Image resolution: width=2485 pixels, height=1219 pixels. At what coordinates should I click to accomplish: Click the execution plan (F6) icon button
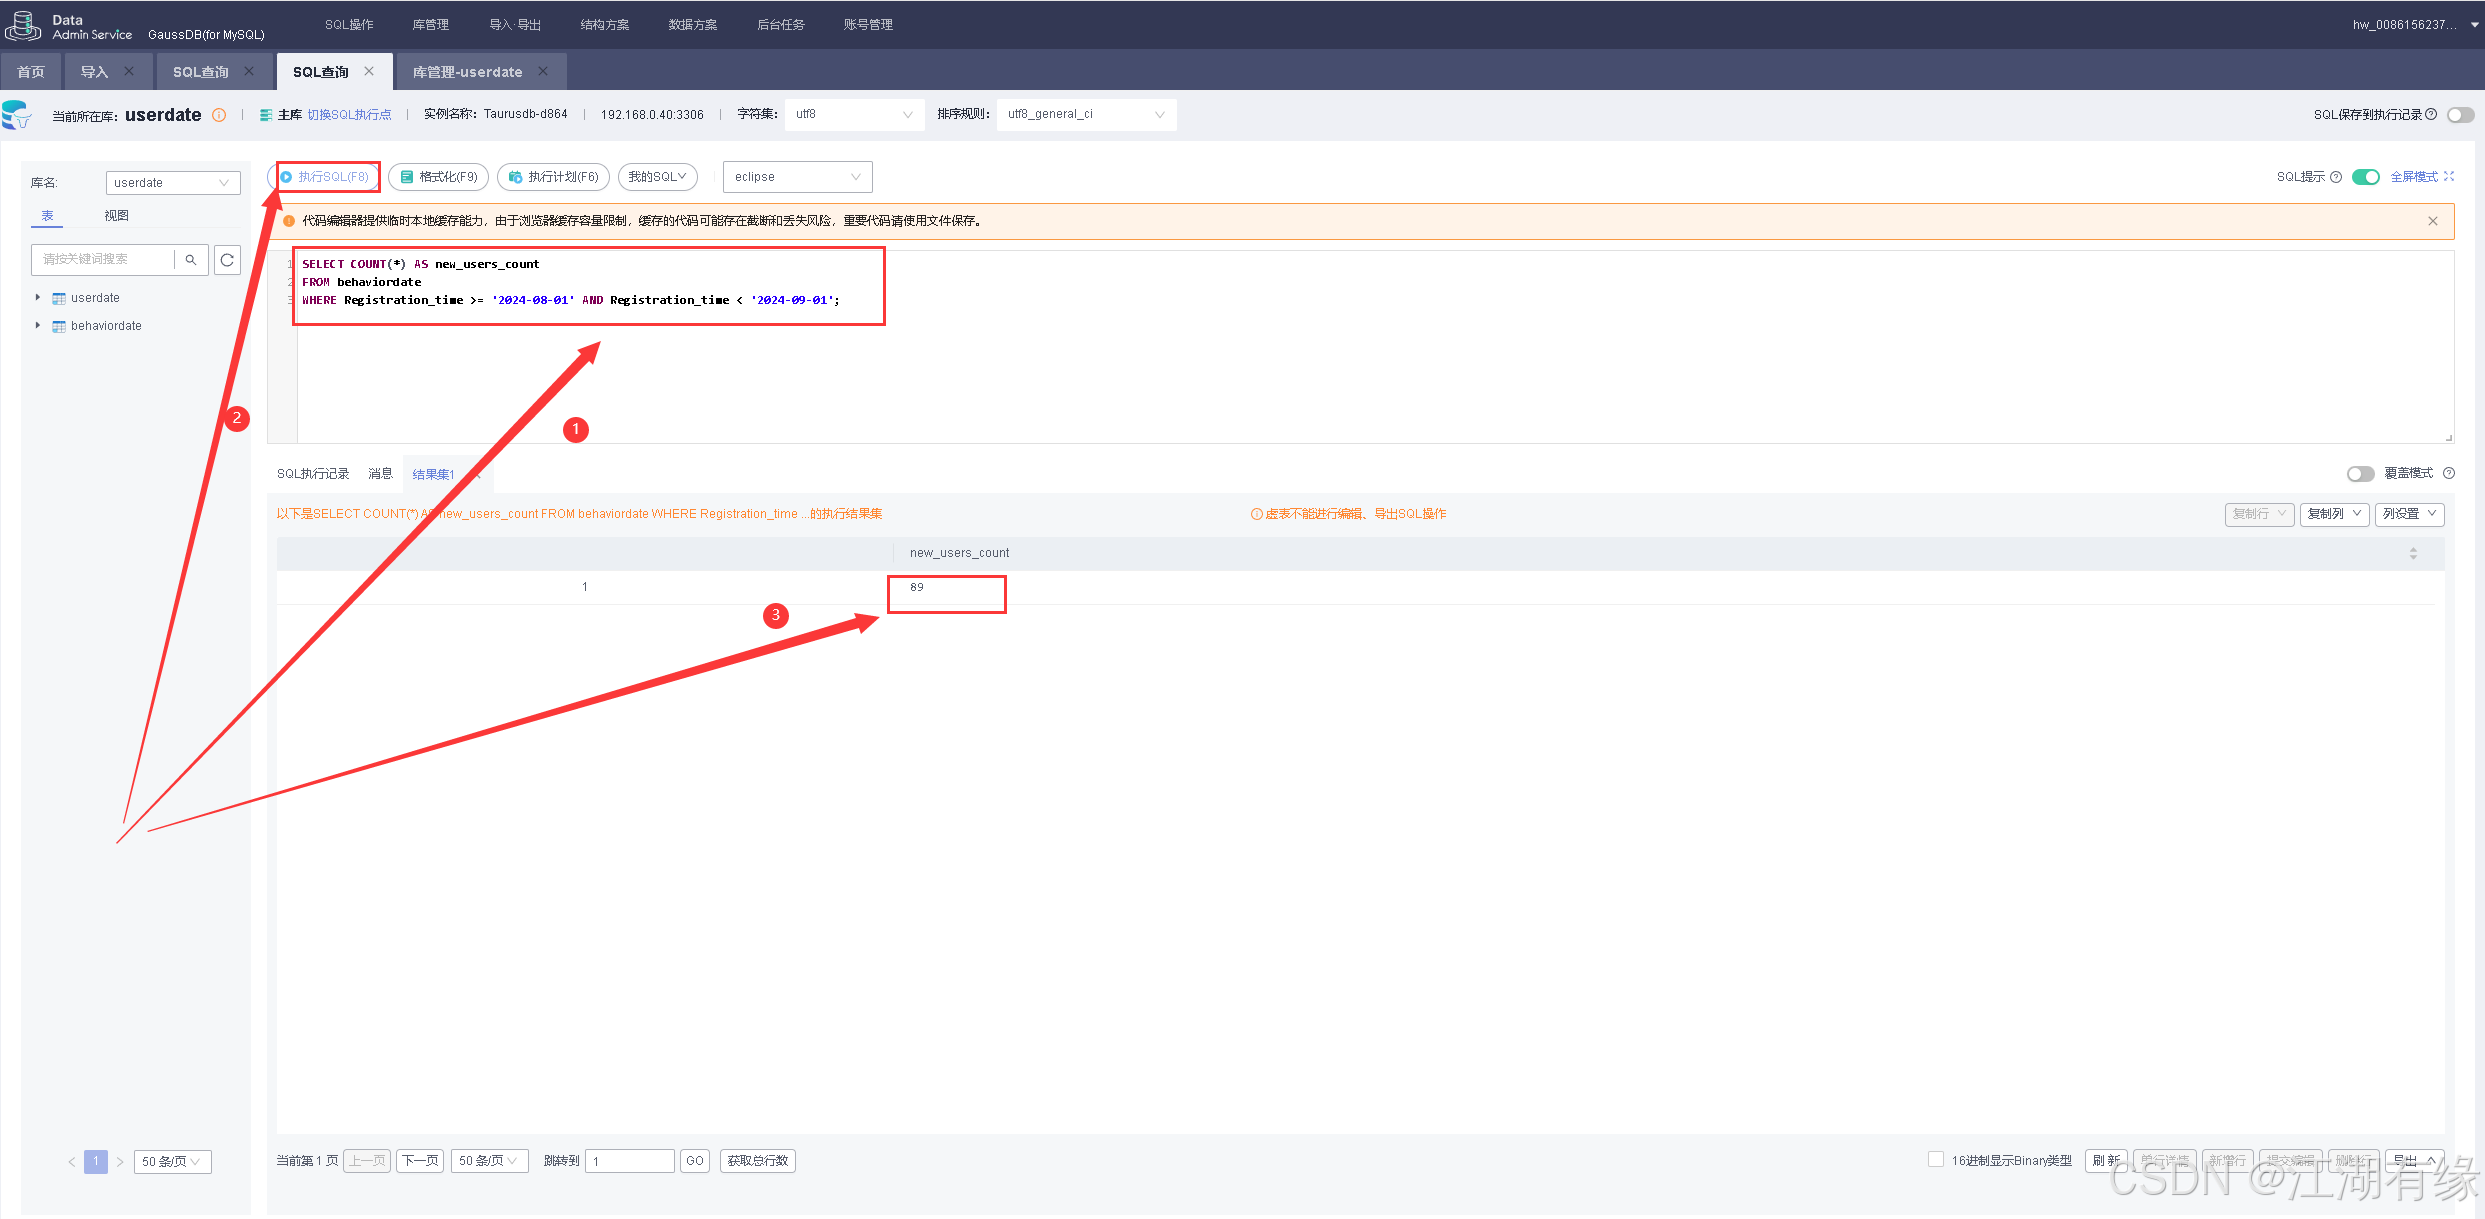[x=516, y=177]
